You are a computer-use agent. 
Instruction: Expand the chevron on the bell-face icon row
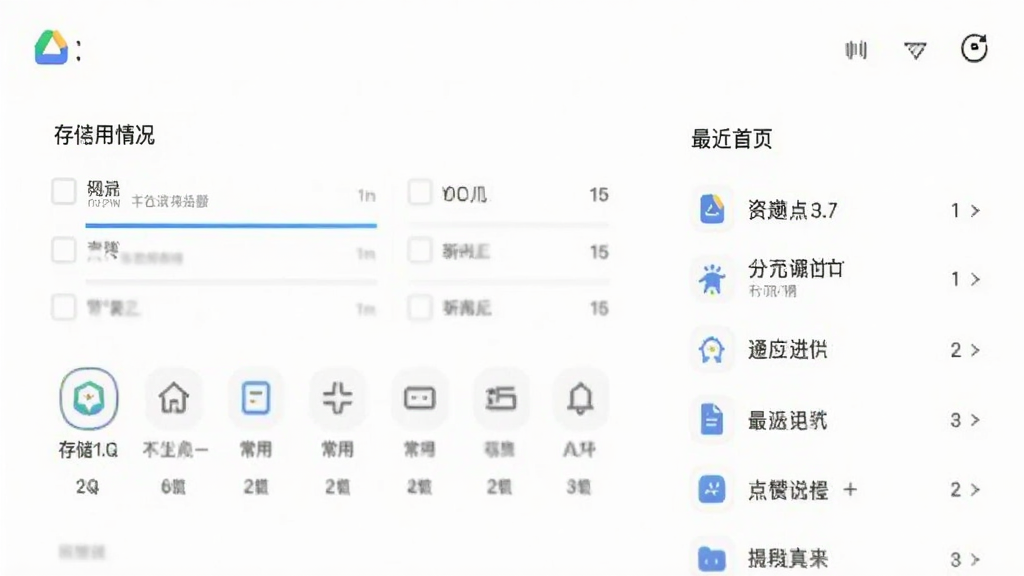coord(975,351)
